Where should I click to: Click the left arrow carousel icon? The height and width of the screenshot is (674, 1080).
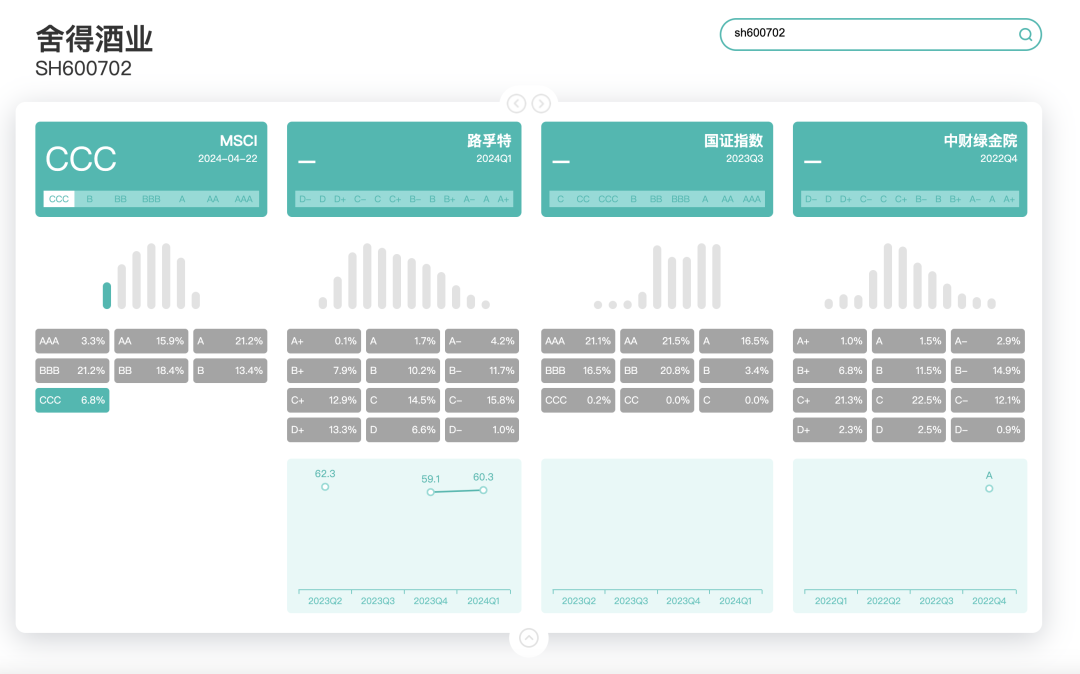[516, 103]
